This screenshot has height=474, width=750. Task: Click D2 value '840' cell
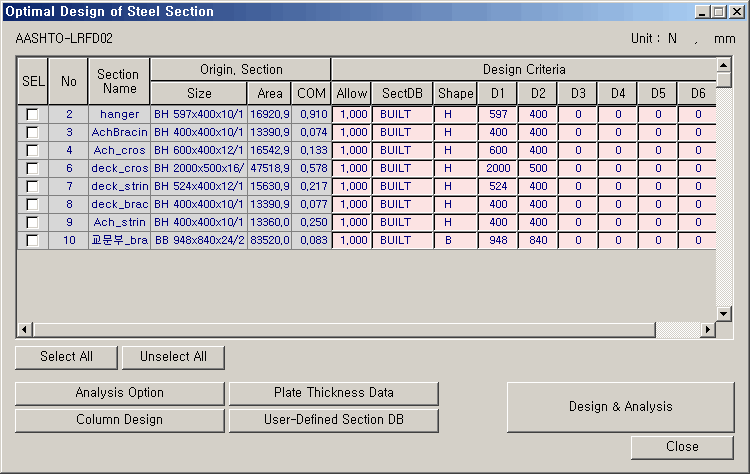pyautogui.click(x=538, y=240)
